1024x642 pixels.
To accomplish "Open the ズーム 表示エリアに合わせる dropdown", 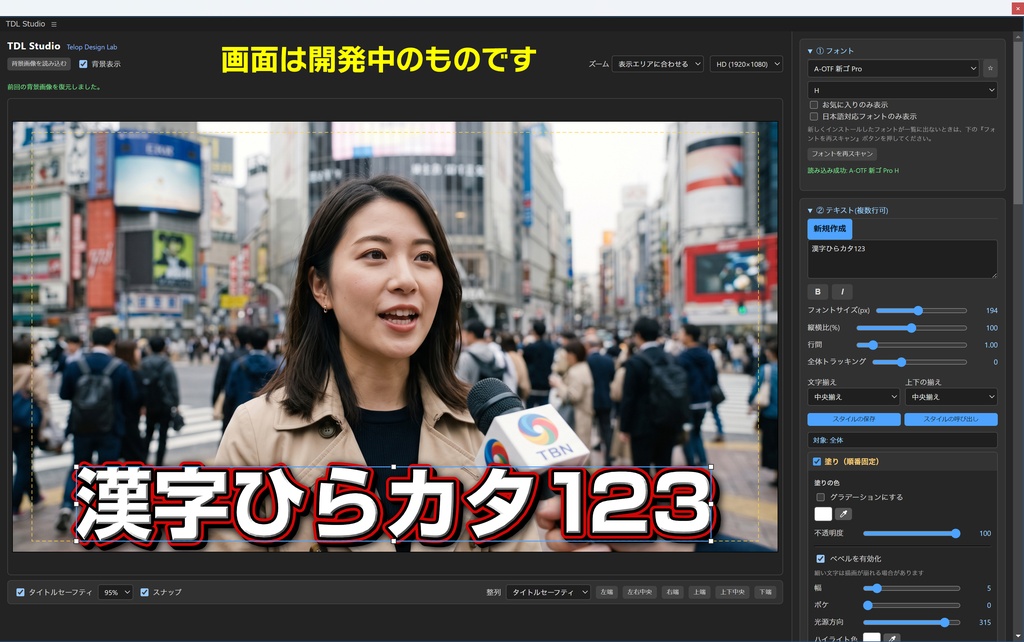I will (x=658, y=64).
